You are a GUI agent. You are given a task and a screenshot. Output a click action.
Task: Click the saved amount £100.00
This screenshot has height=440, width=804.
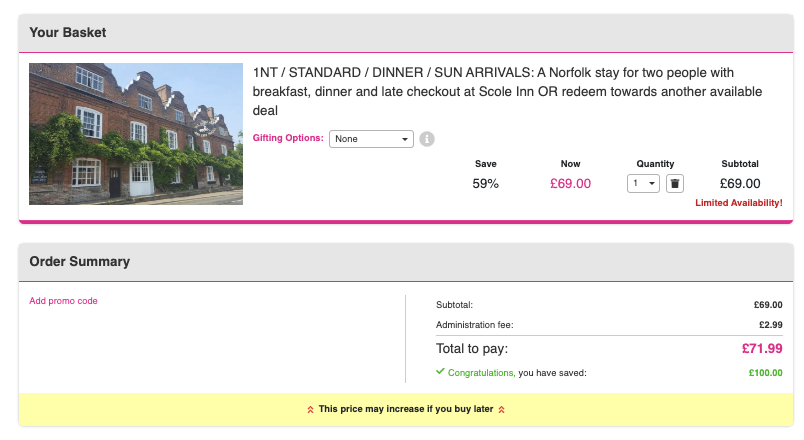[x=766, y=373]
